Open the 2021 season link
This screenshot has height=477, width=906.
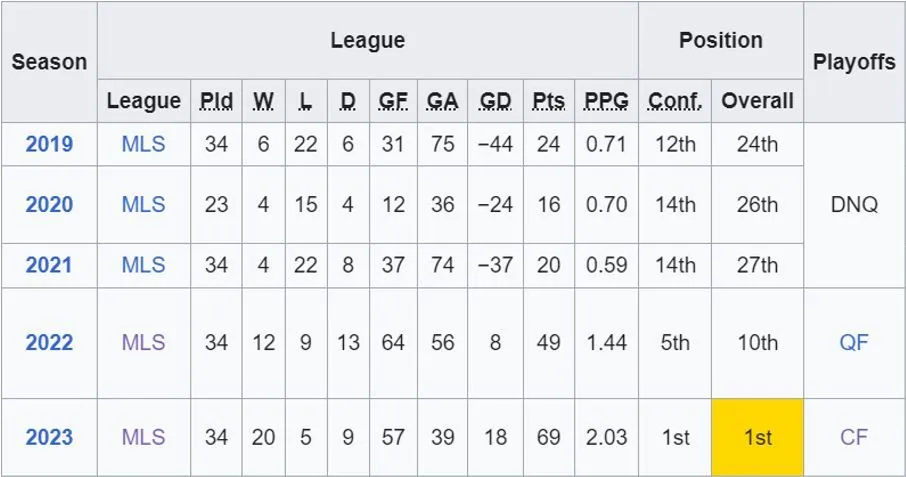pos(49,265)
